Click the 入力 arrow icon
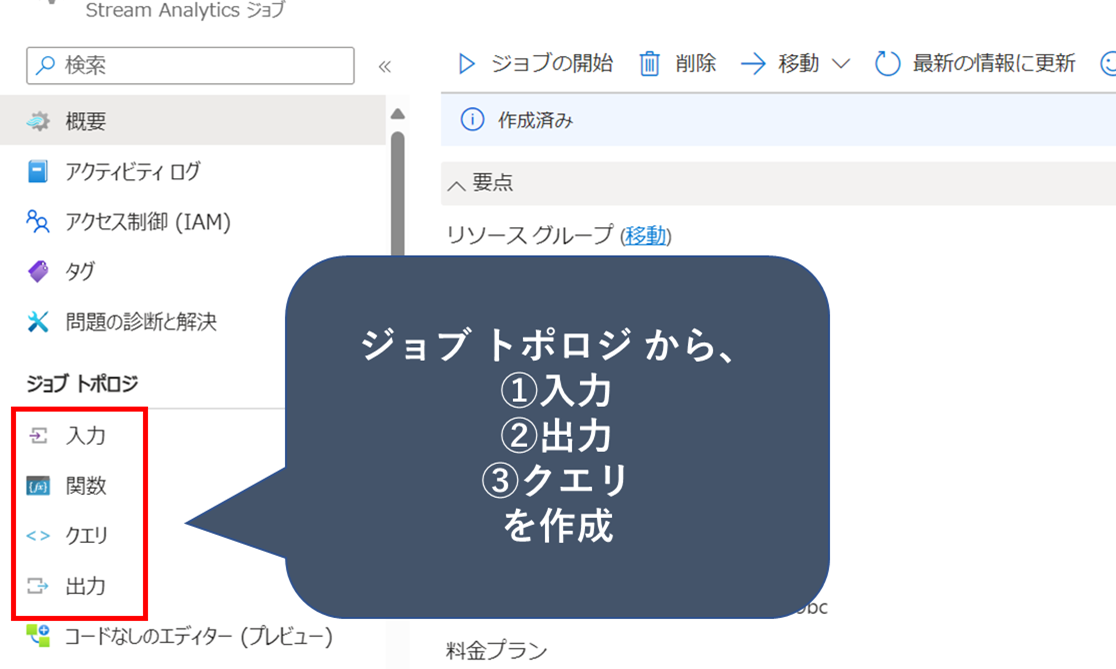 pyautogui.click(x=38, y=436)
